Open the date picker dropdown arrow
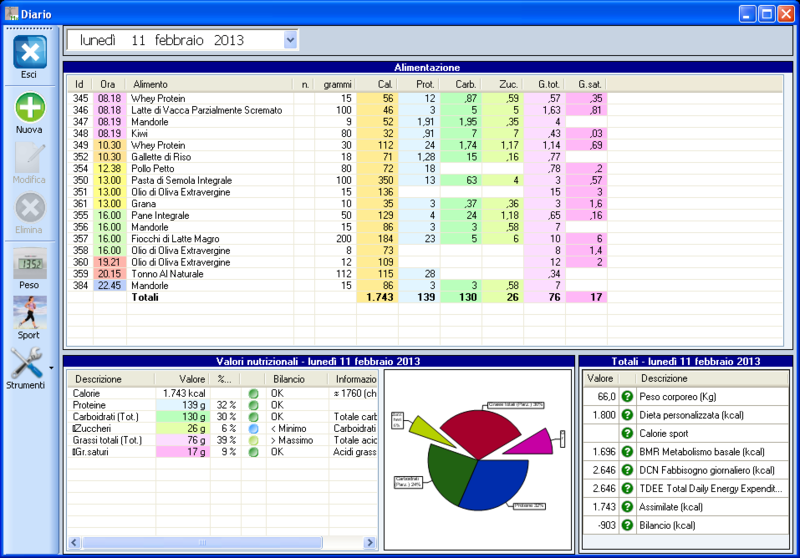800x558 pixels. pyautogui.click(x=290, y=40)
